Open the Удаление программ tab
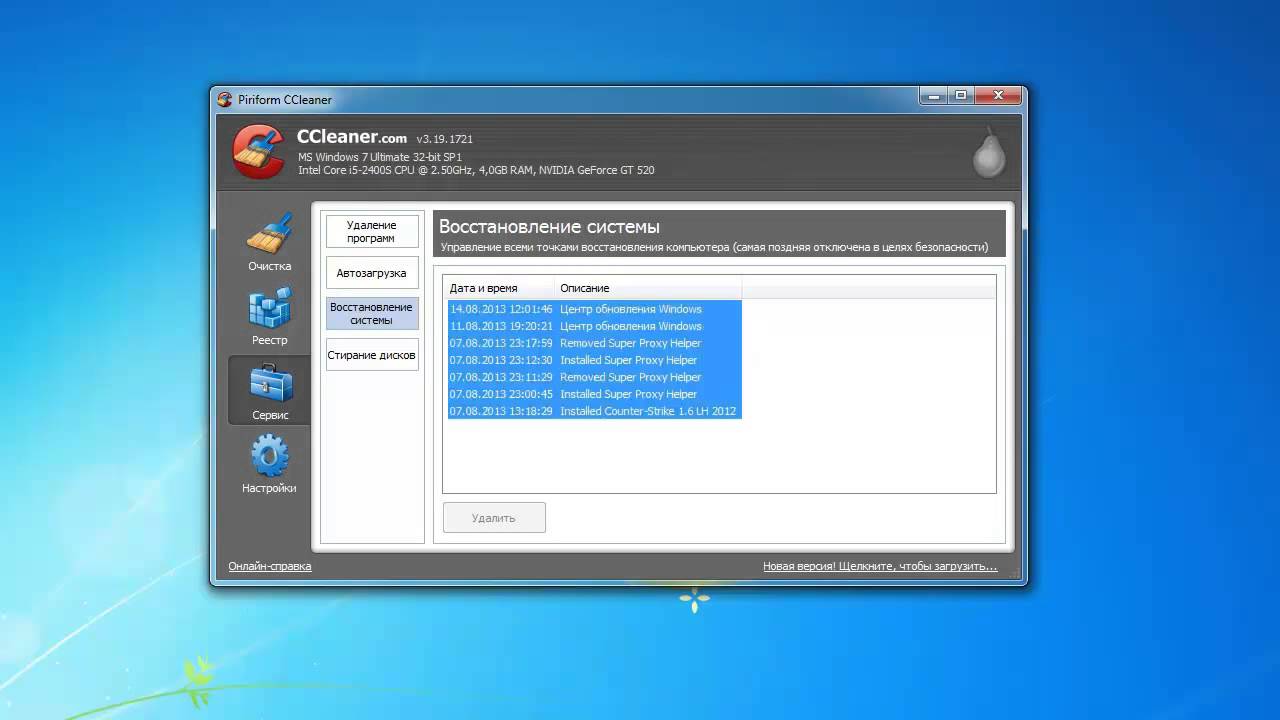This screenshot has height=720, width=1280. 371,232
